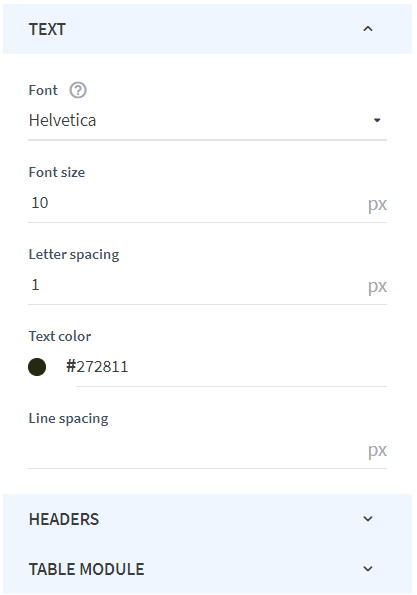
Task: Open the Helvetica font dropdown
Action: tap(208, 121)
